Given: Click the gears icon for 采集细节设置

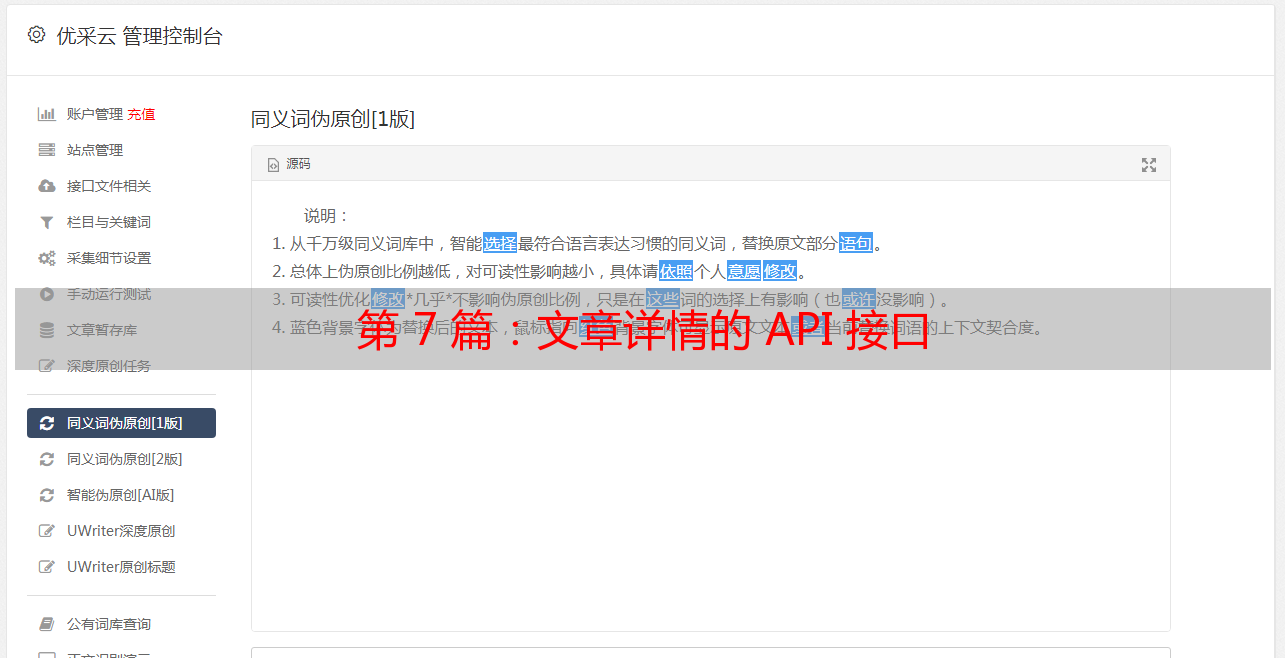Looking at the screenshot, I should (x=46, y=258).
